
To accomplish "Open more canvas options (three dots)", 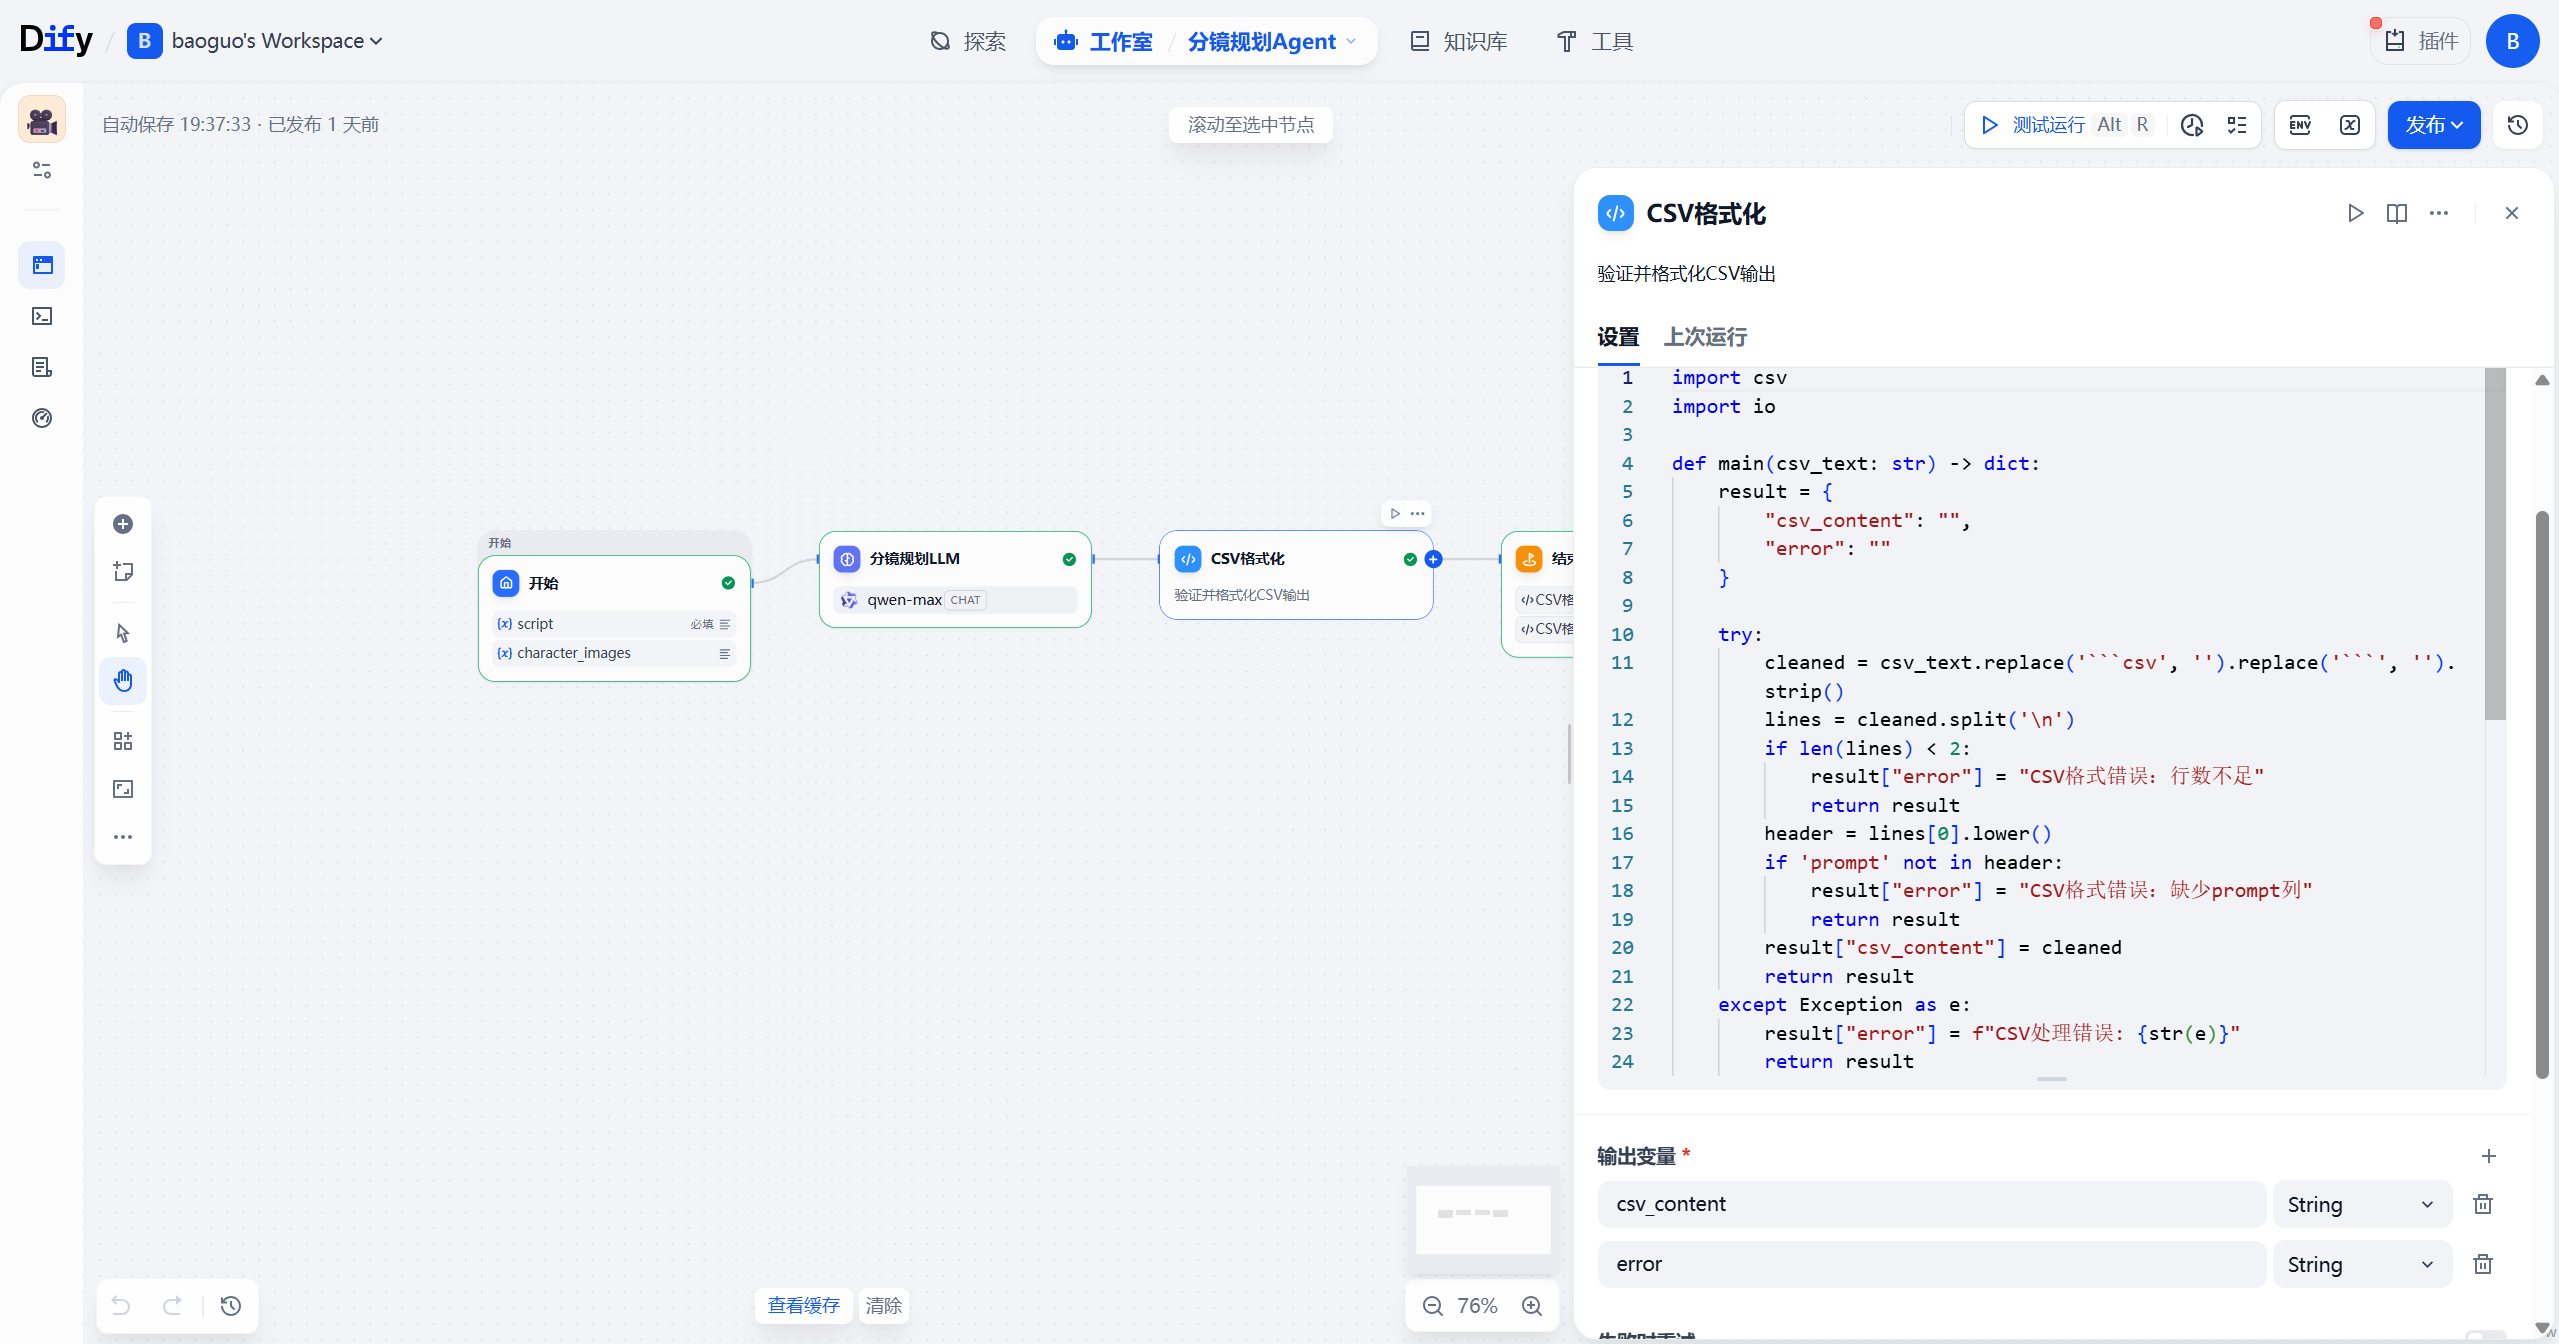I will click(x=123, y=837).
